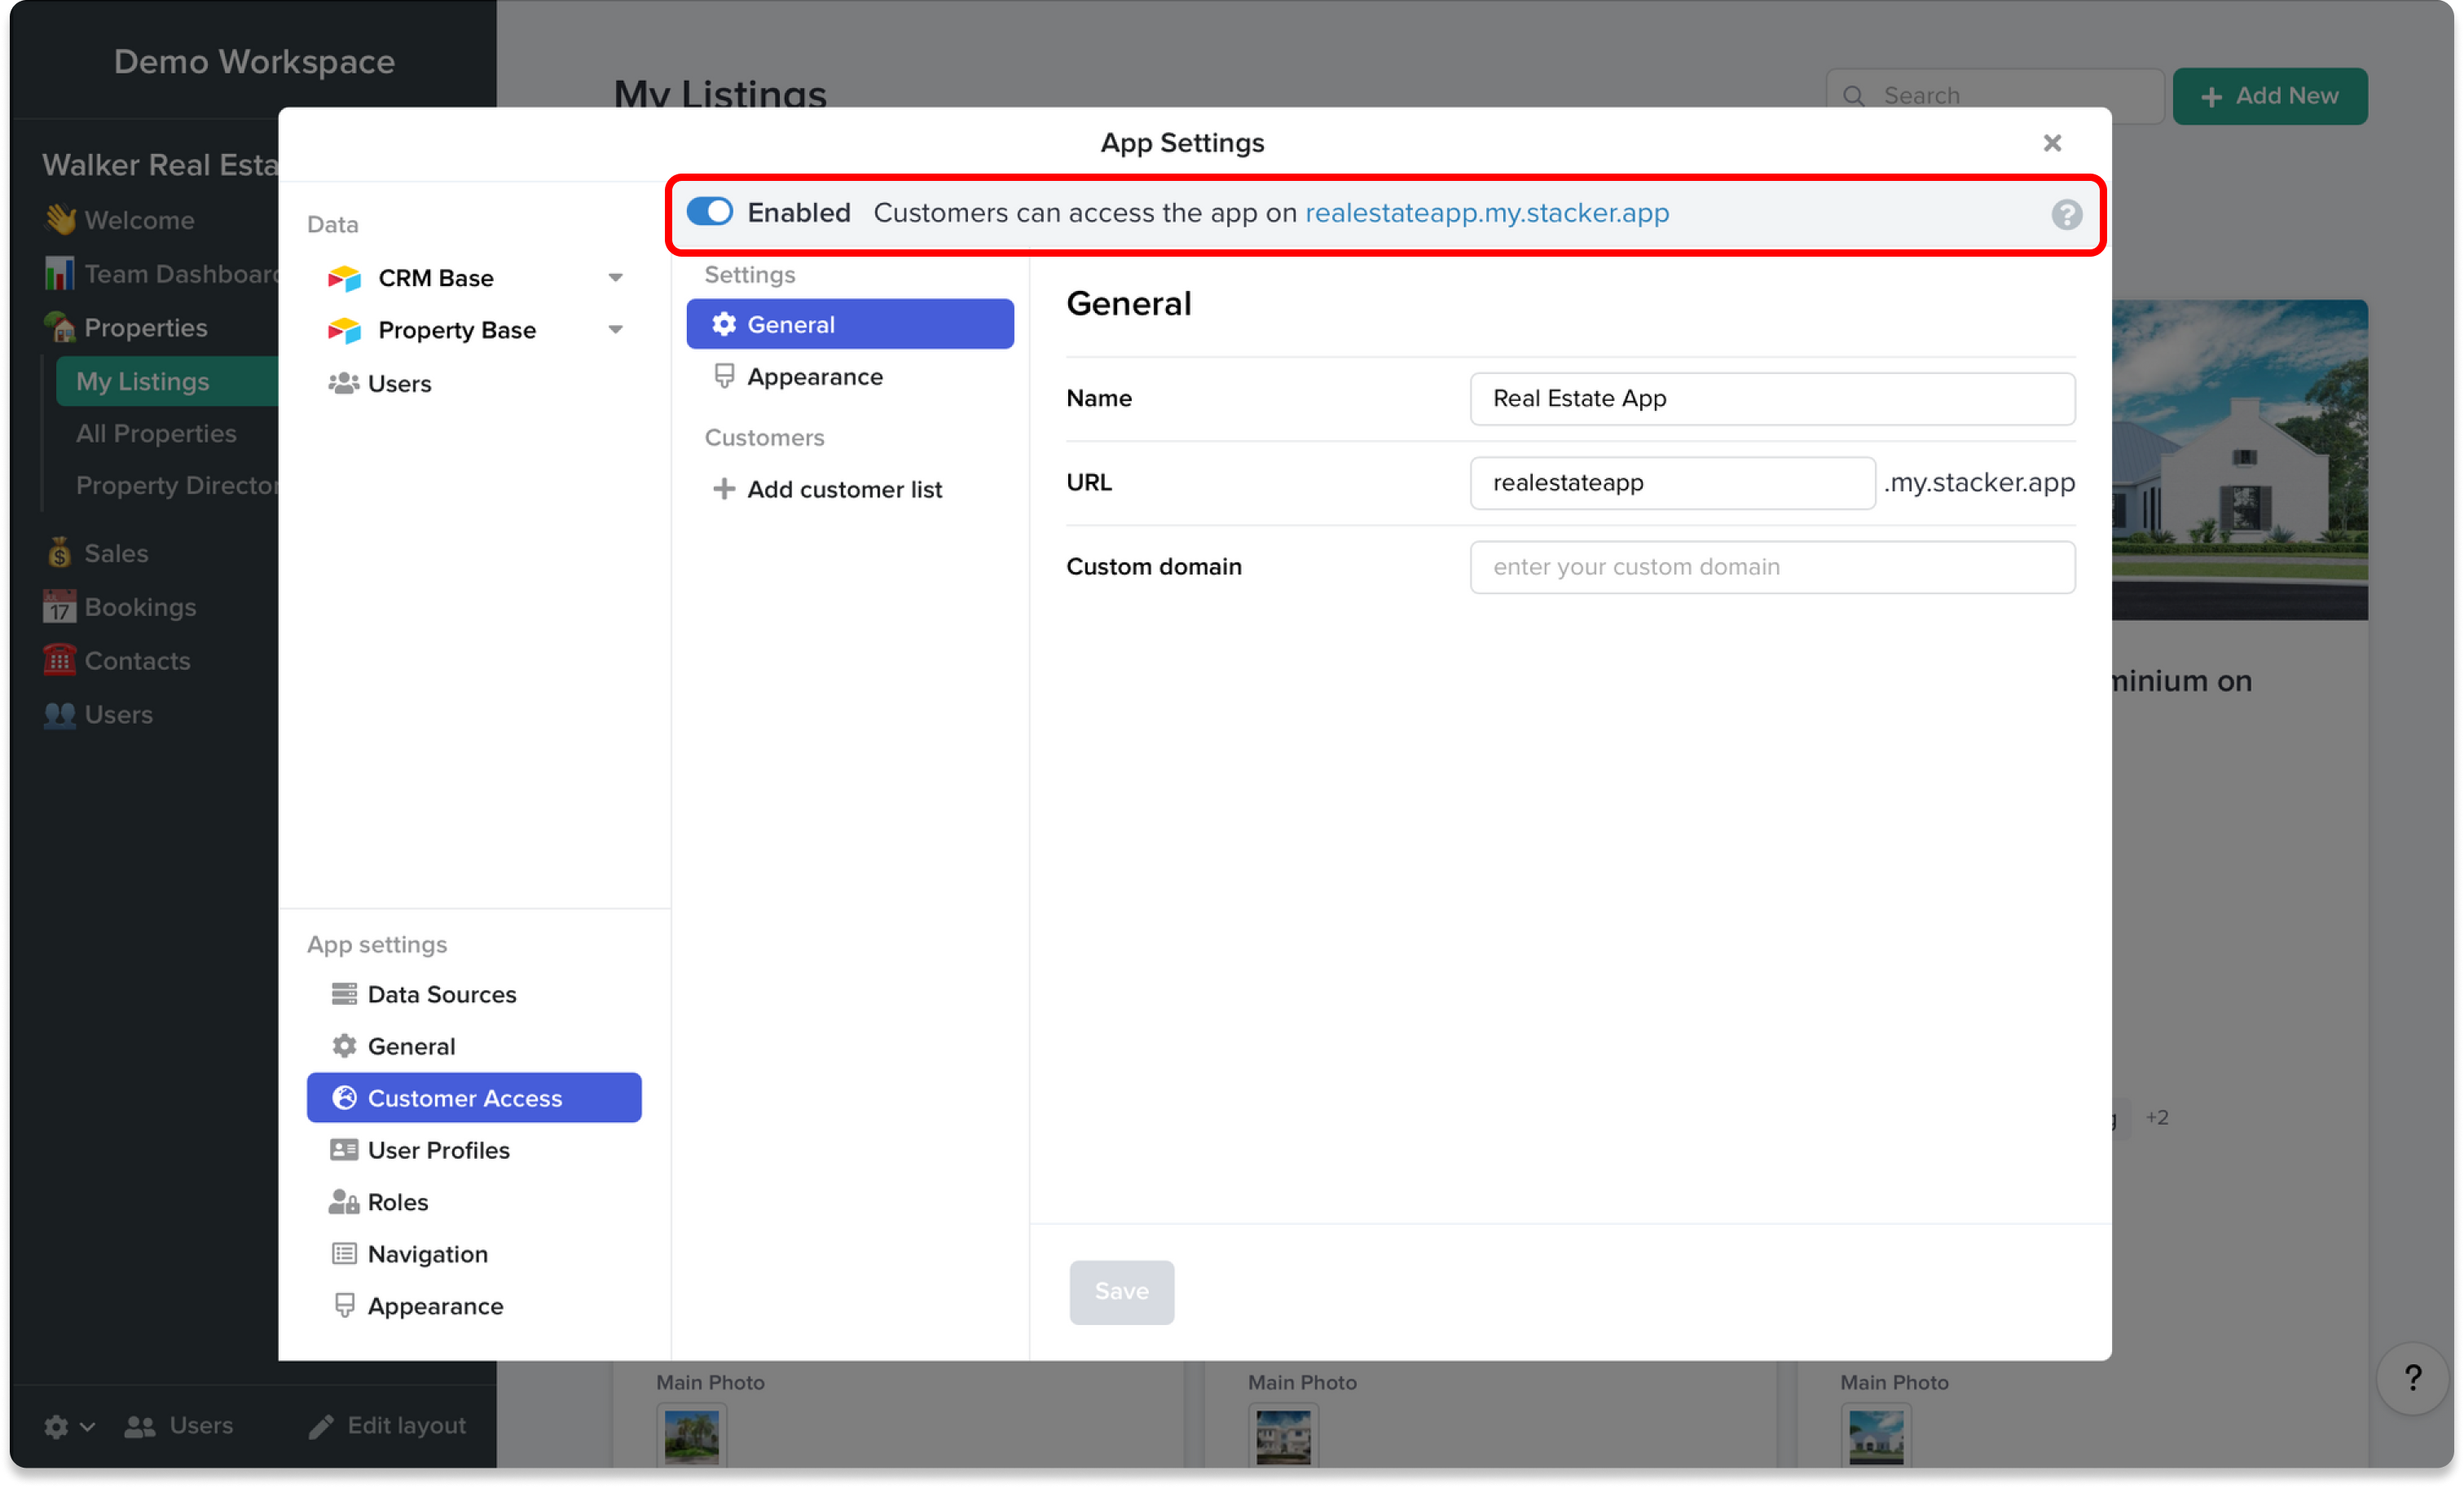Click the Bookings calendar icon
The width and height of the screenshot is (2464, 1488).
click(59, 607)
